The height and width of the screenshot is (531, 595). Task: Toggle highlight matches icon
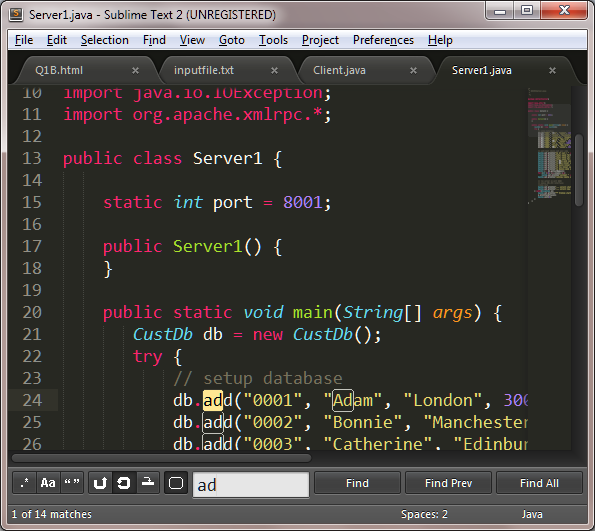[x=176, y=483]
